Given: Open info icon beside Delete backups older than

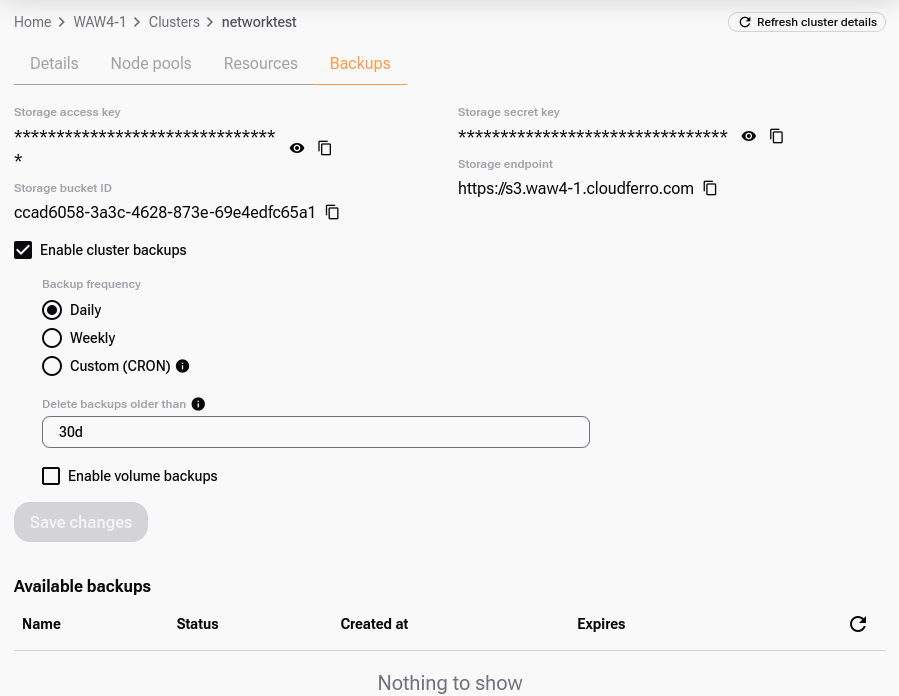Looking at the screenshot, I should (x=198, y=404).
